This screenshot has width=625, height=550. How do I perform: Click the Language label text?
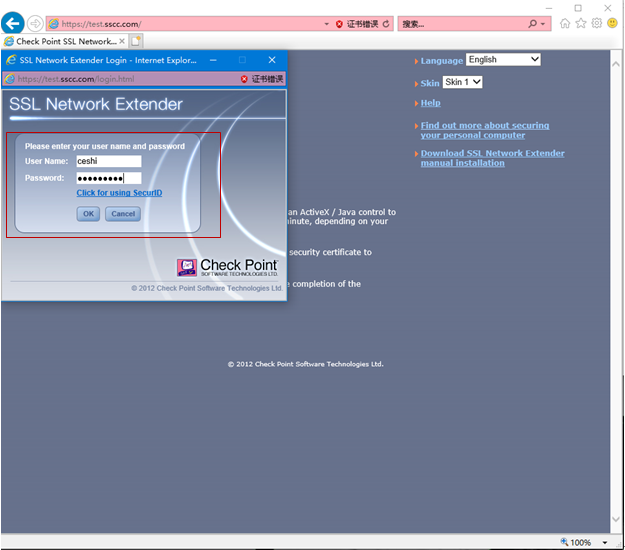[442, 61]
